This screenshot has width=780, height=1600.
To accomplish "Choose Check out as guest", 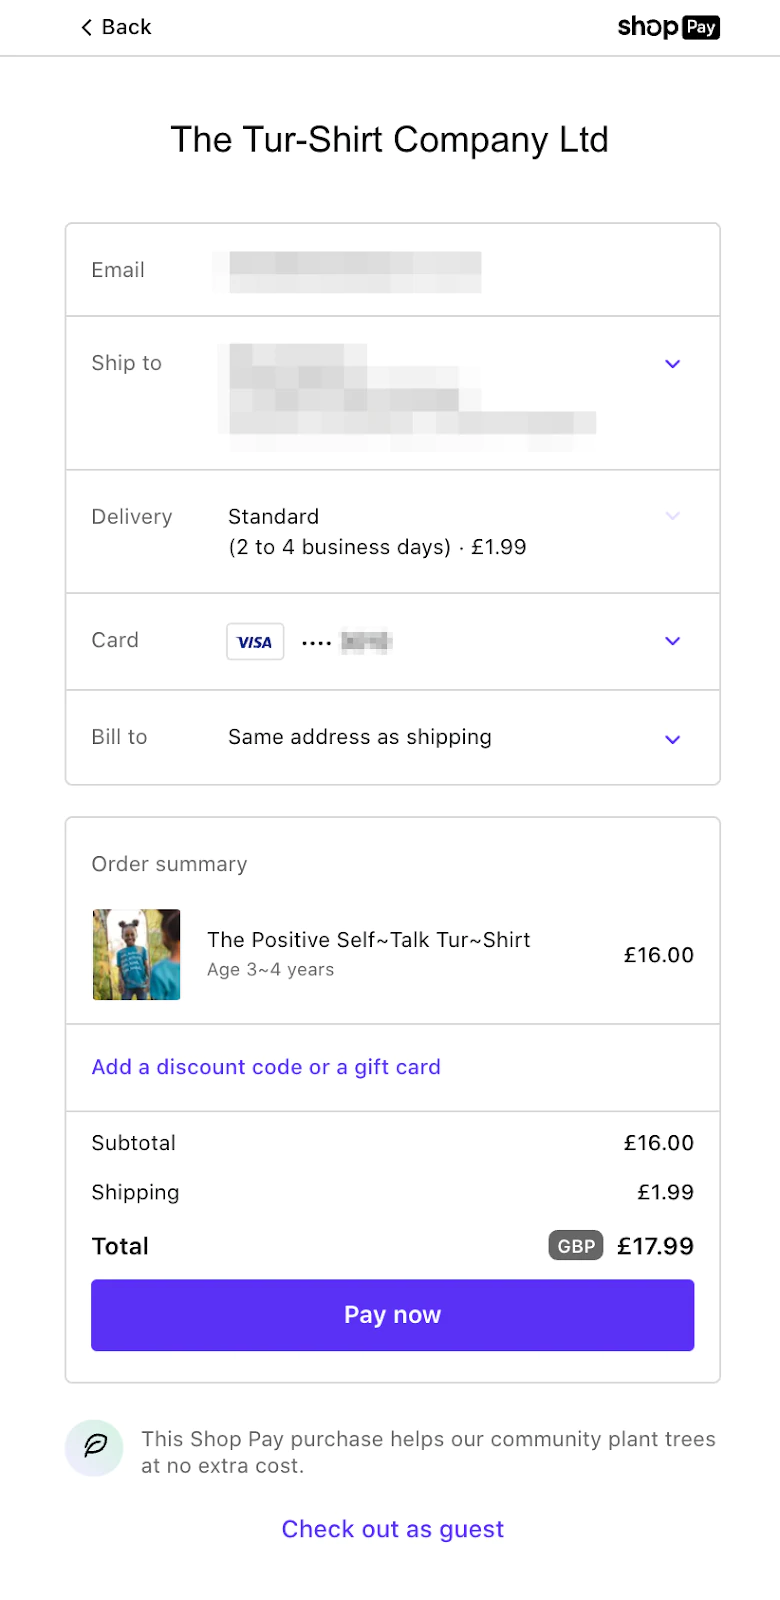I will [392, 1529].
